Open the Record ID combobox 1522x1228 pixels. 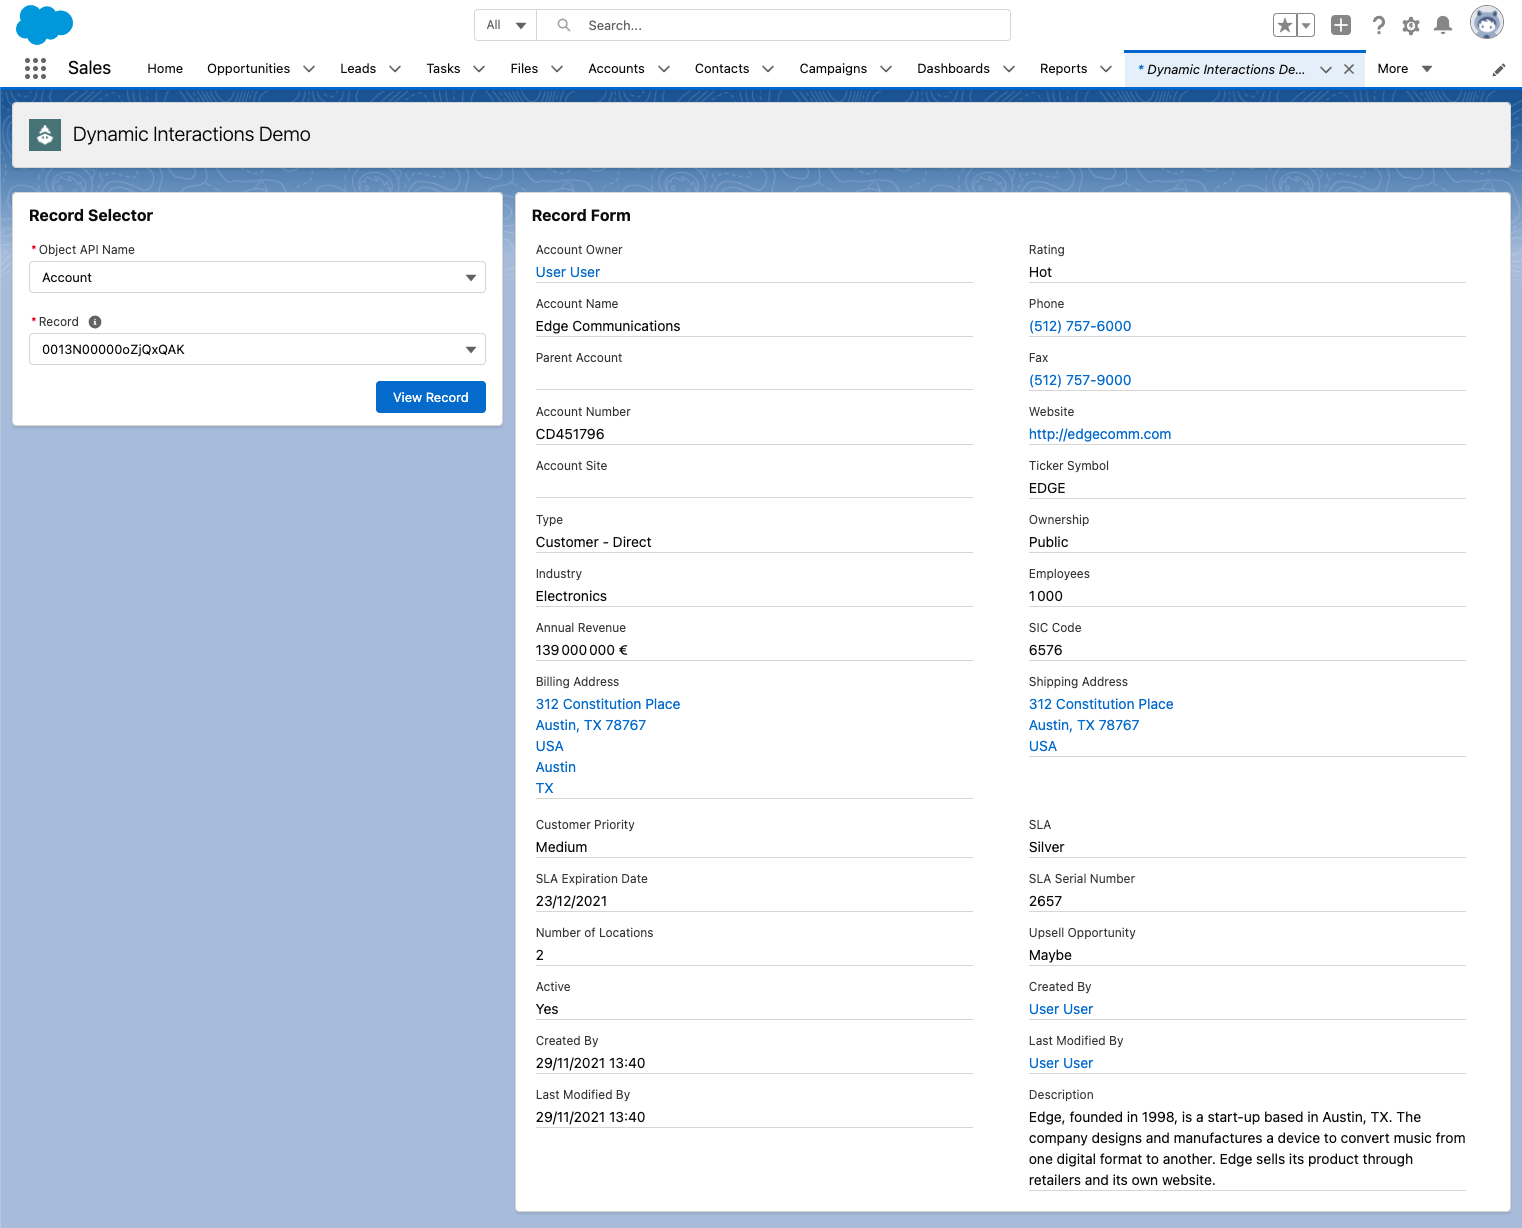[x=257, y=349]
